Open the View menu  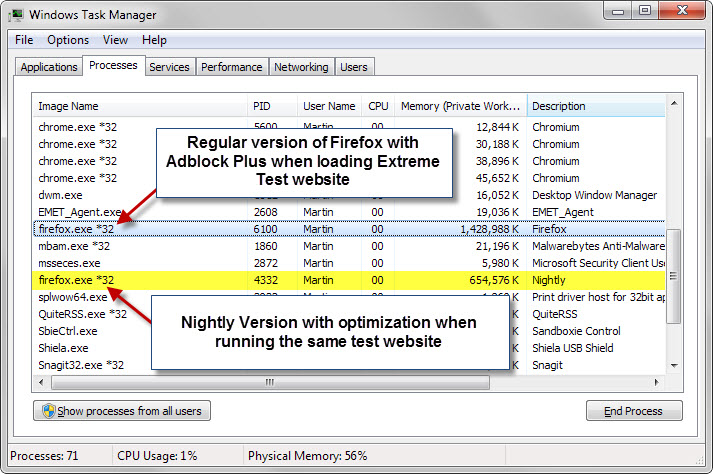click(x=115, y=40)
